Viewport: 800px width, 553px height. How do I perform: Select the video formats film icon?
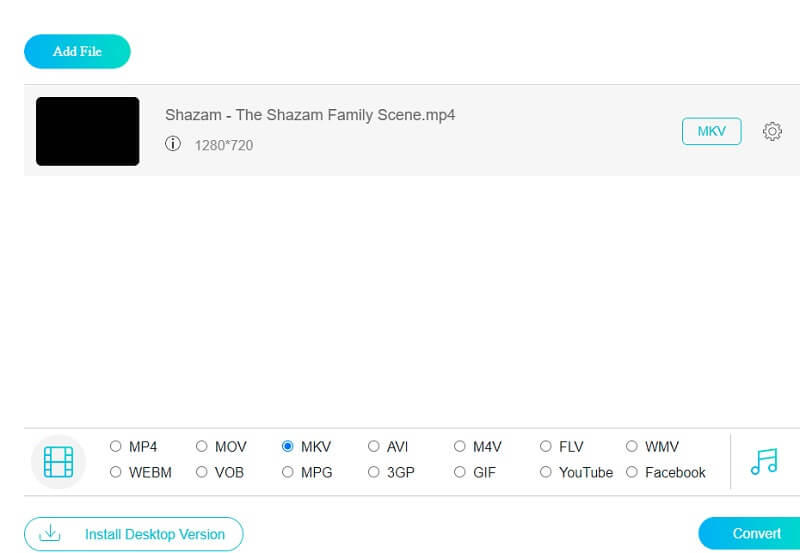59,462
